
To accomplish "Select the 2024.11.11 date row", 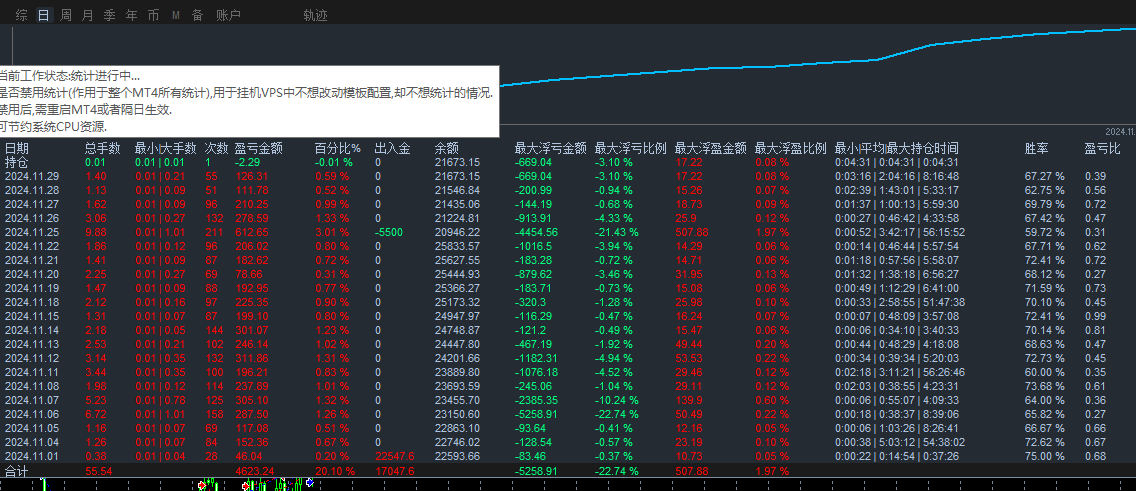I will coord(33,372).
